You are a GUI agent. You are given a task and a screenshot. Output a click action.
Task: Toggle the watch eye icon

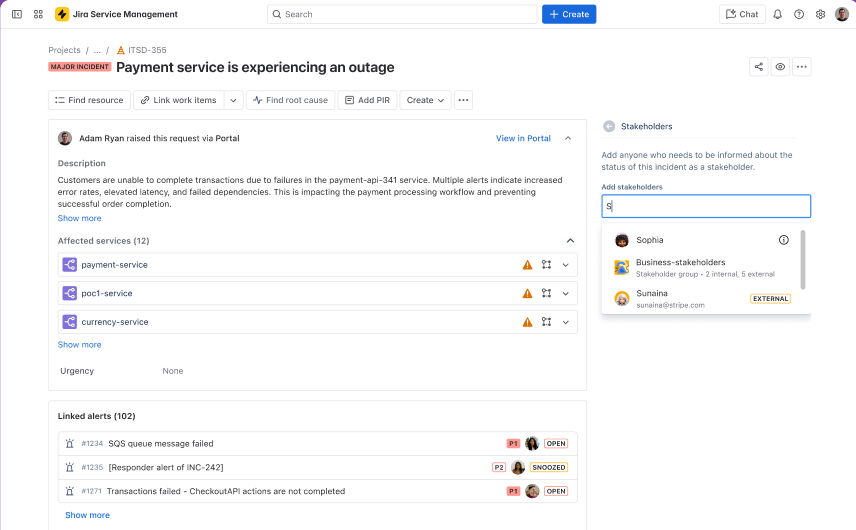coord(780,67)
